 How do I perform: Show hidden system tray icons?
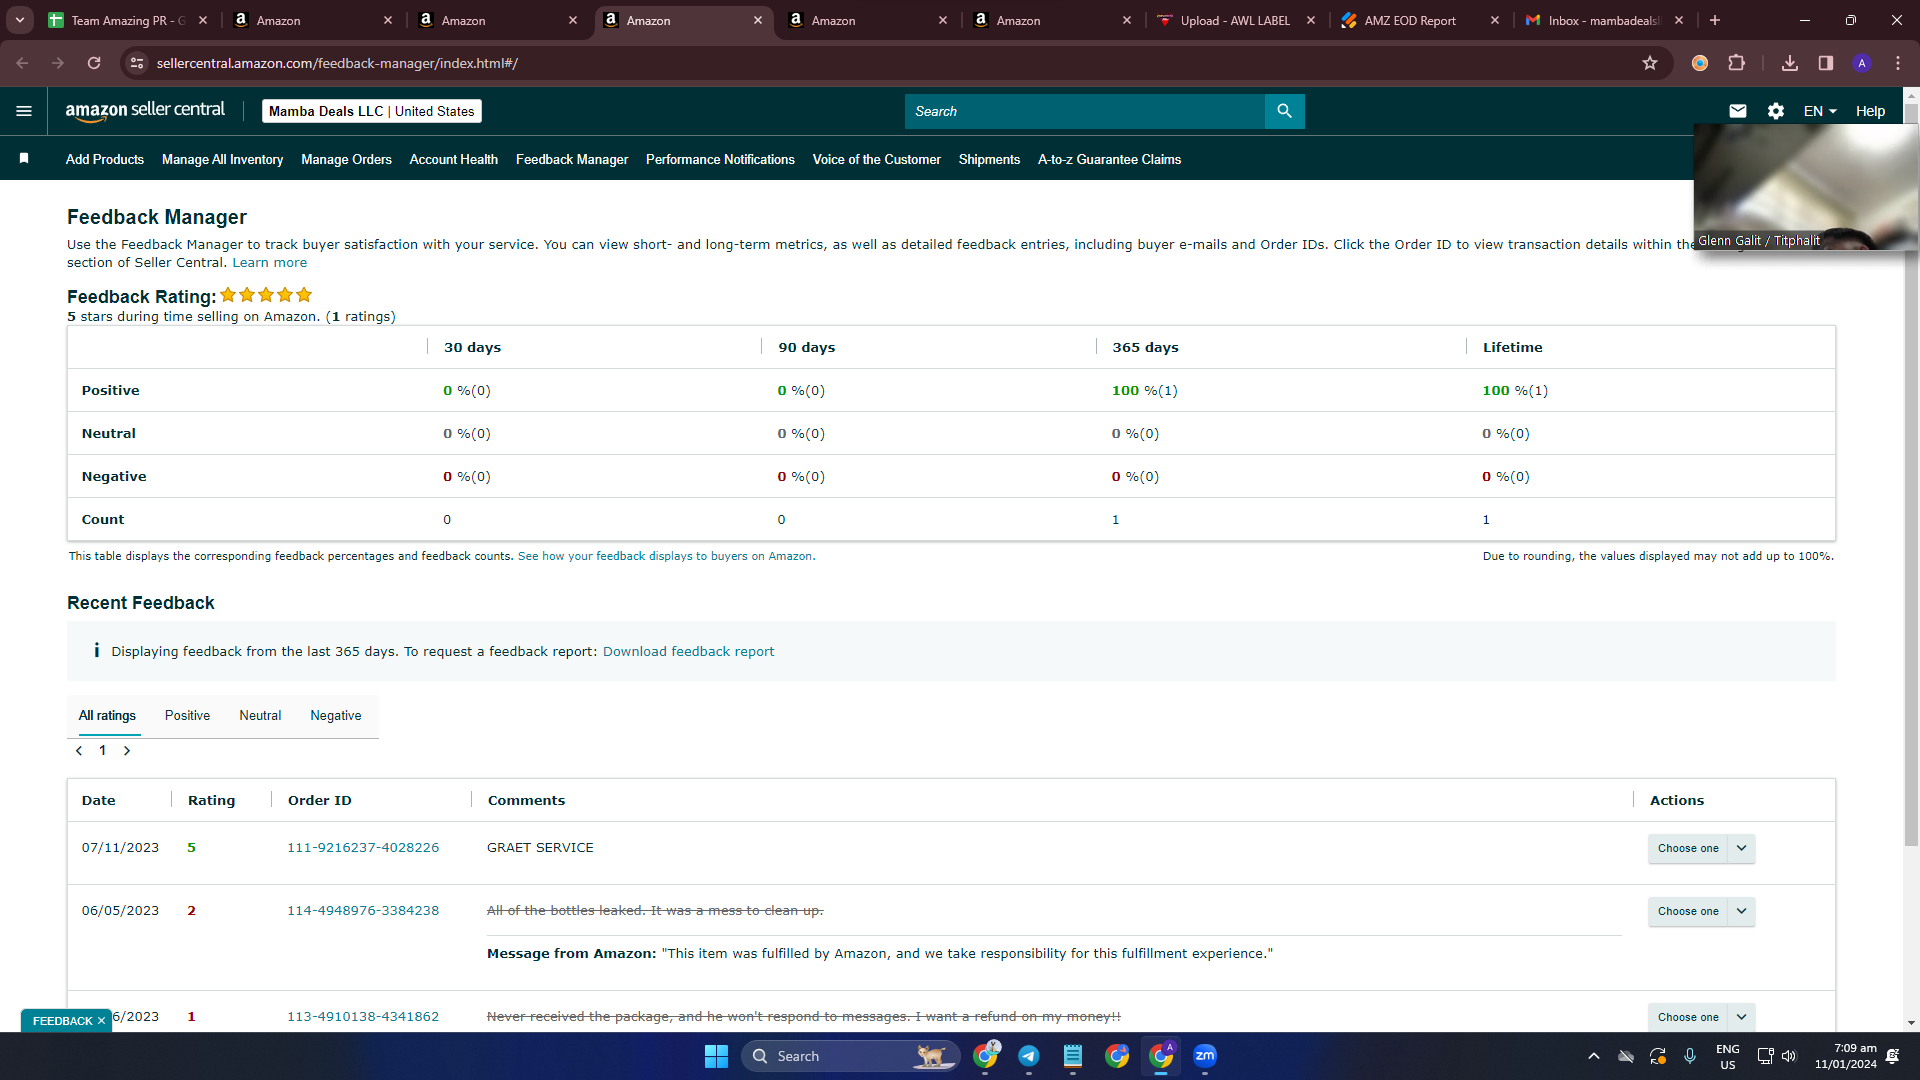pos(1594,1056)
